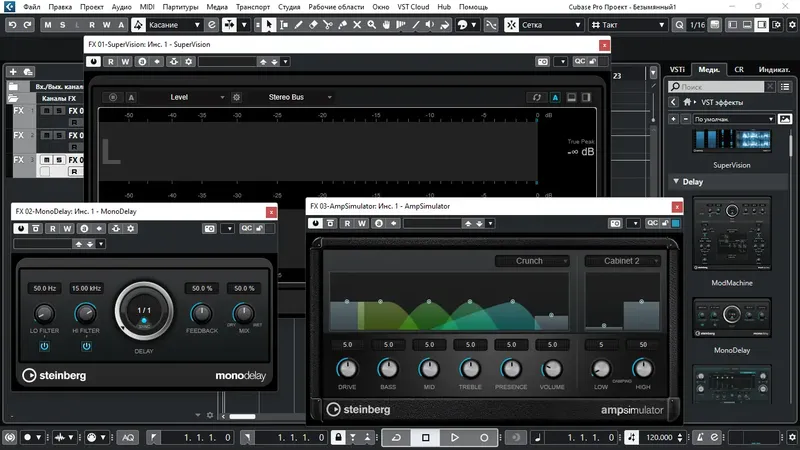Screen dimensions: 800x450
Task: Click the camera icon in MonoDelay window
Action: 209,229
